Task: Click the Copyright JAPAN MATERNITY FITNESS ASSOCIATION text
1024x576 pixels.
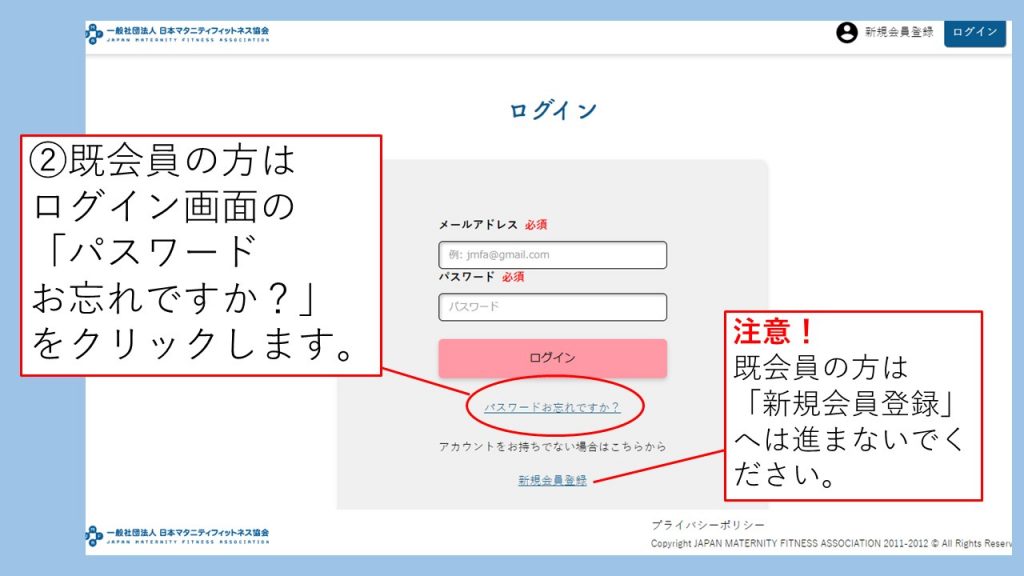Action: (831, 543)
